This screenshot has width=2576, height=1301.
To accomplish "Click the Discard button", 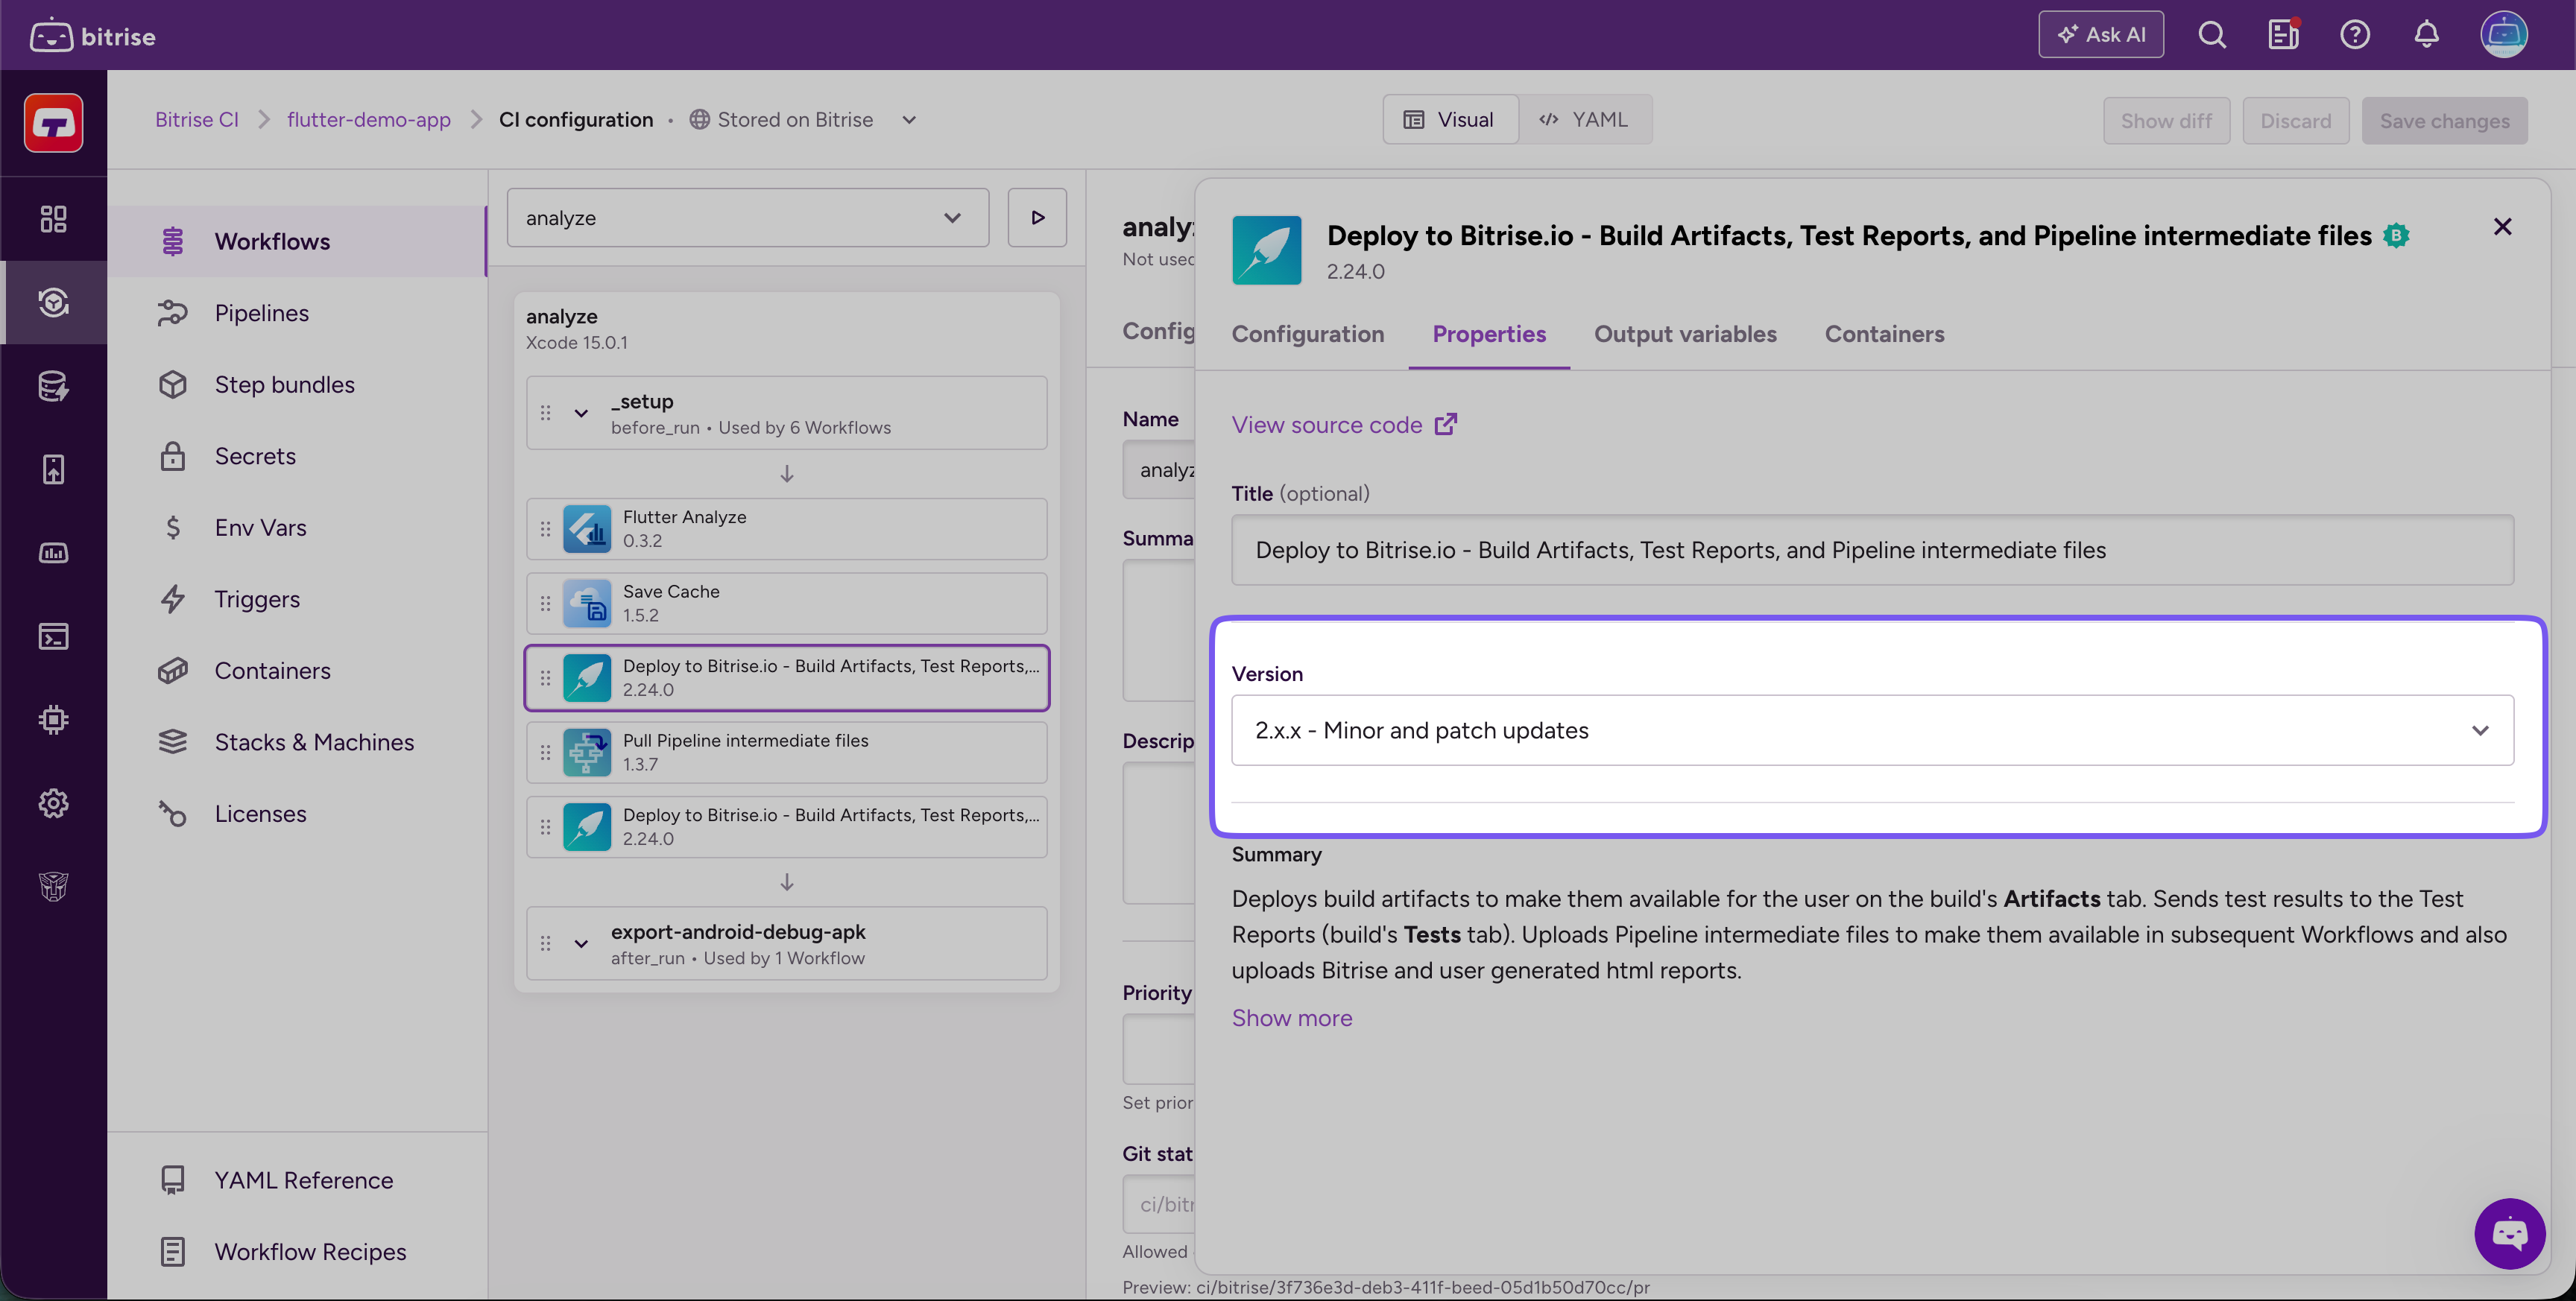I will (2296, 121).
